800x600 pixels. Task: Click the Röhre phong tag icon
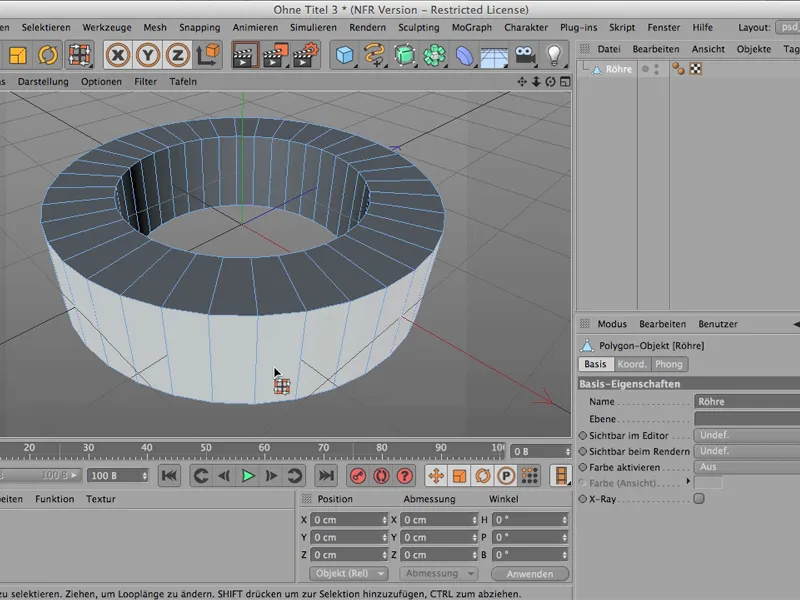pos(678,69)
